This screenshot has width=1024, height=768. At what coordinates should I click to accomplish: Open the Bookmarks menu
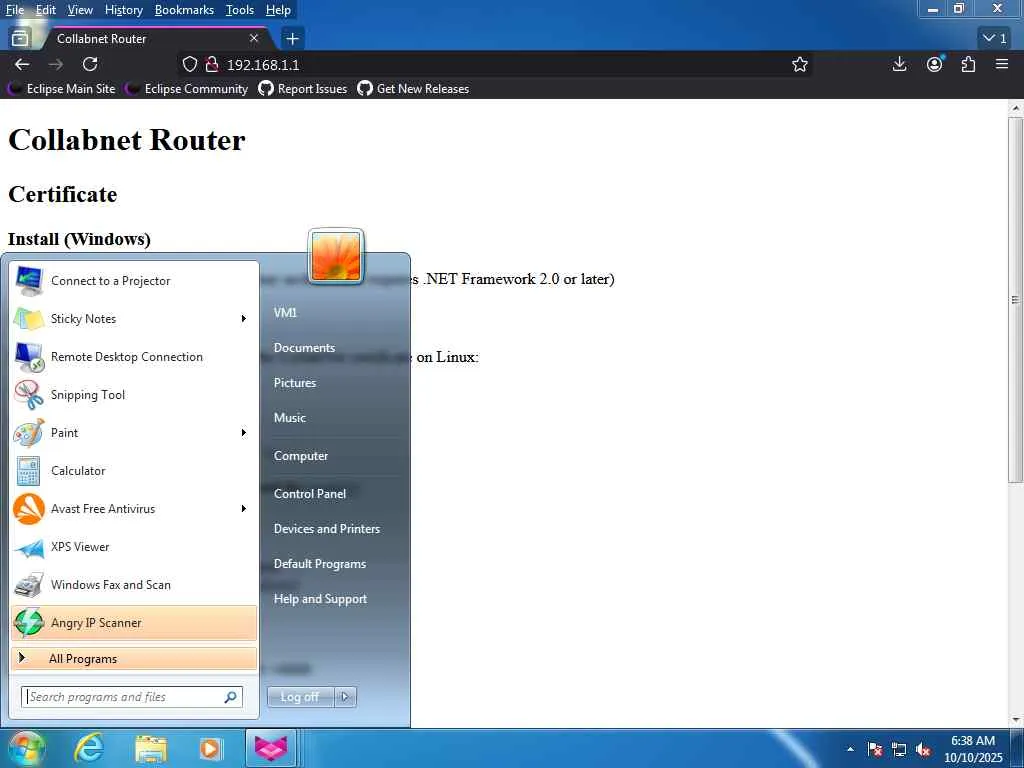click(184, 10)
